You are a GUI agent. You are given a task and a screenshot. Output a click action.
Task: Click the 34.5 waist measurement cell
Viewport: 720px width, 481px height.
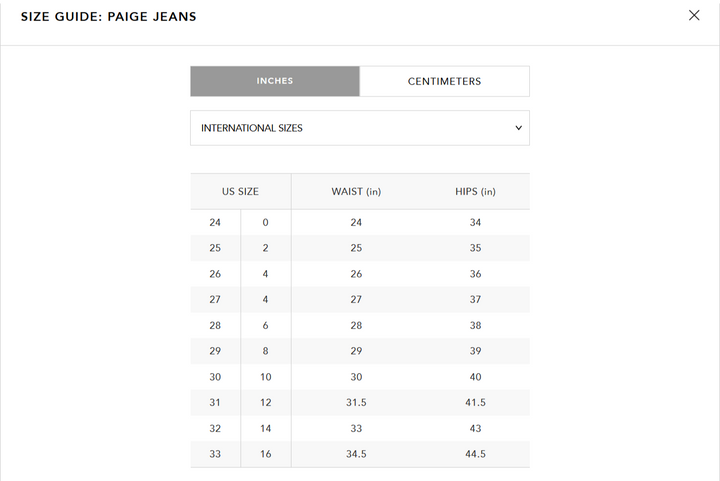coord(356,454)
